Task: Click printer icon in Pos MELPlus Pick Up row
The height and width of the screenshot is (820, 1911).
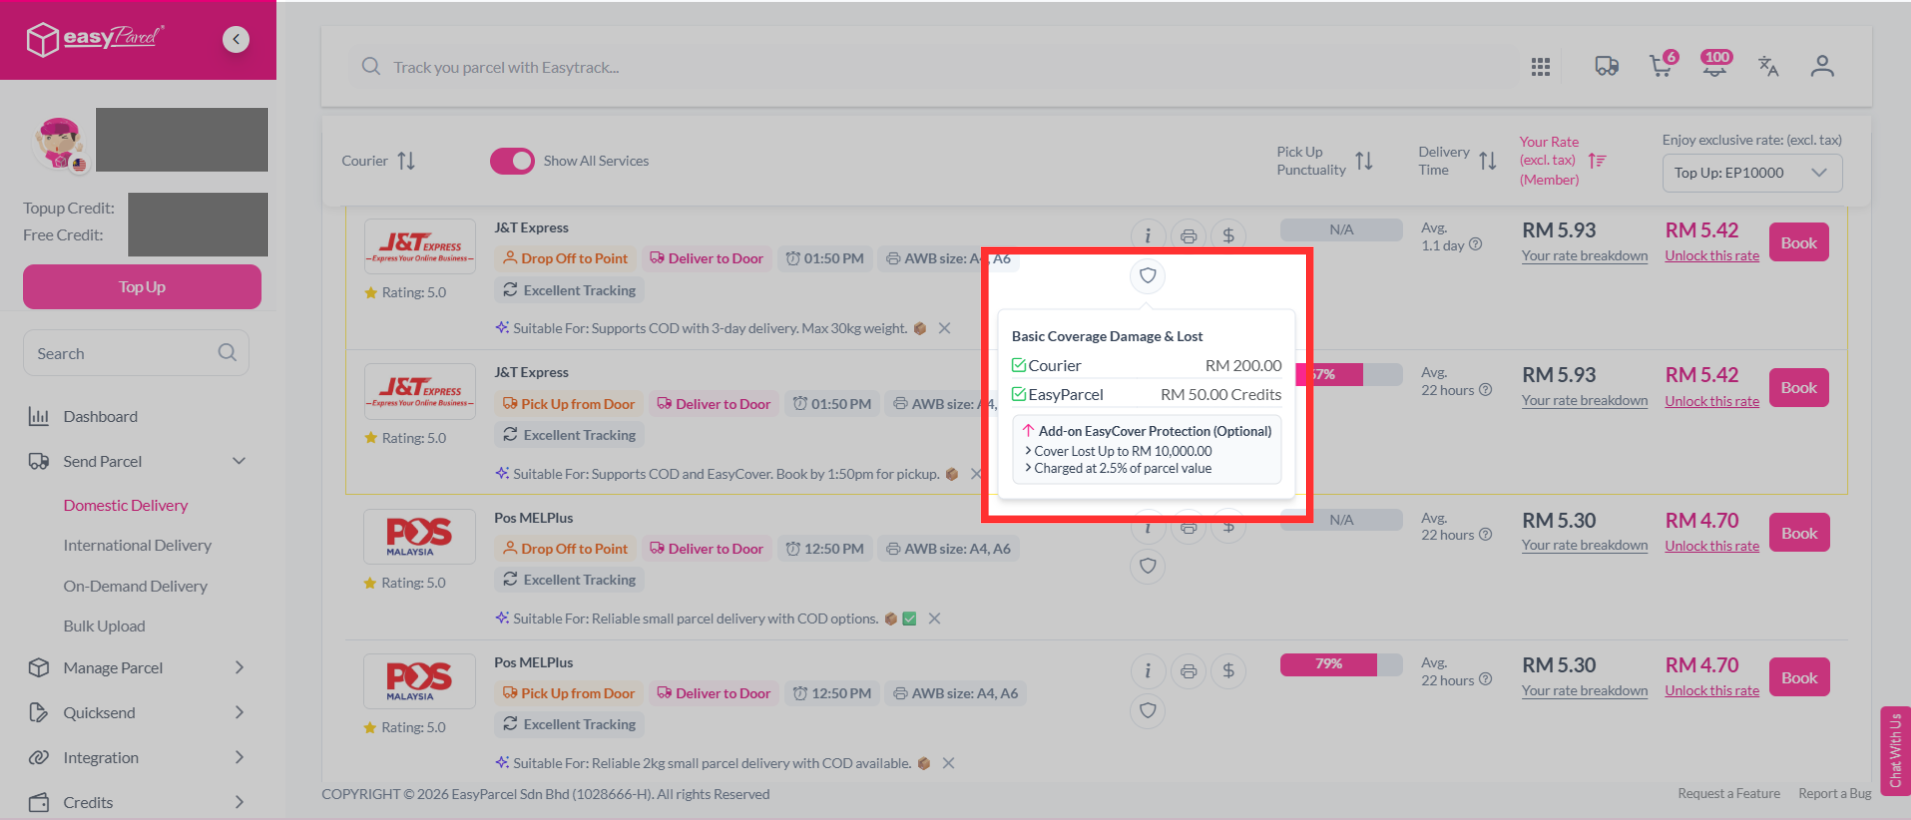Action: pos(1188,671)
